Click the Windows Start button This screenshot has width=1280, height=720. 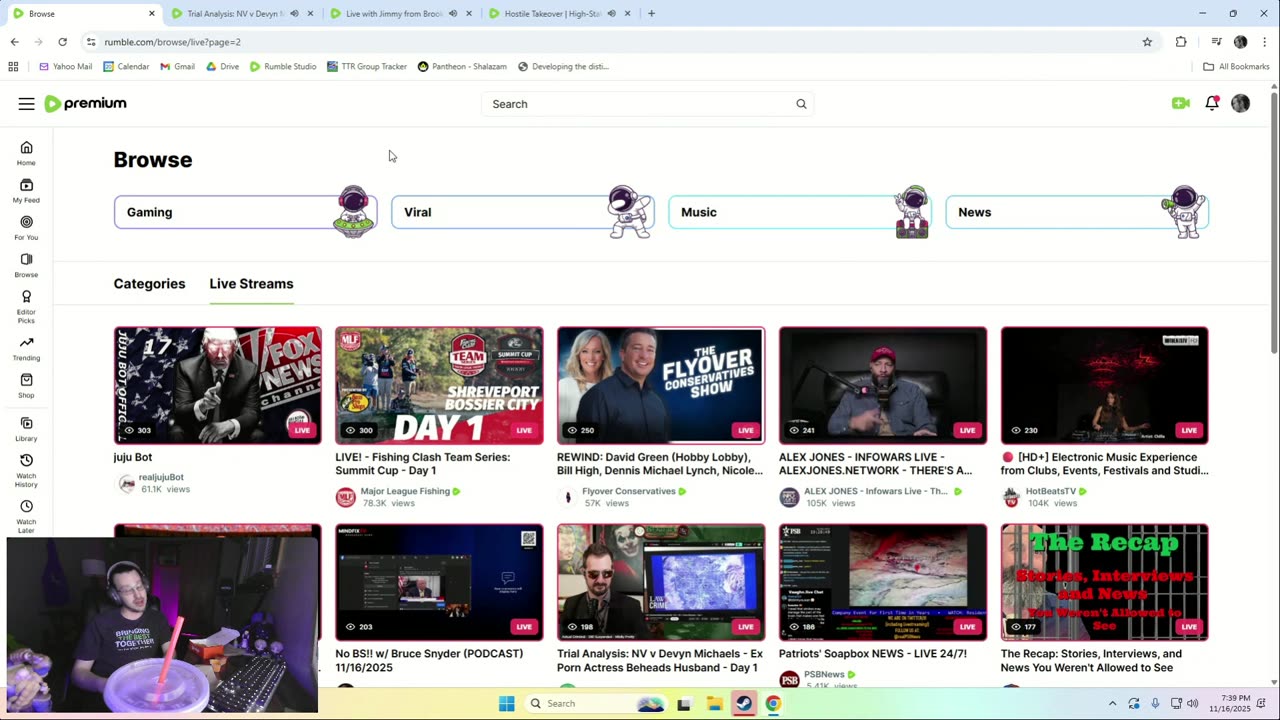(x=507, y=703)
